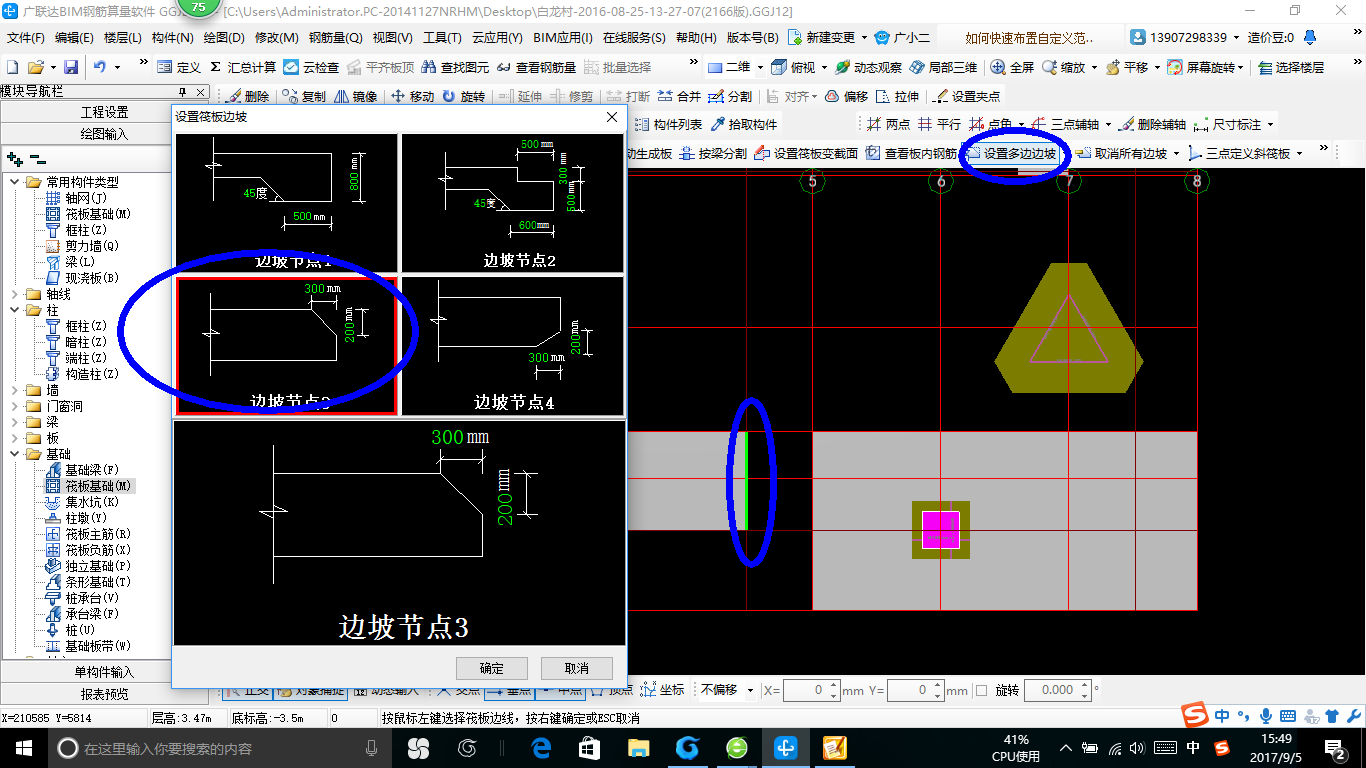Open the 工具(T) menu
The image size is (1366, 768).
pyautogui.click(x=442, y=38)
